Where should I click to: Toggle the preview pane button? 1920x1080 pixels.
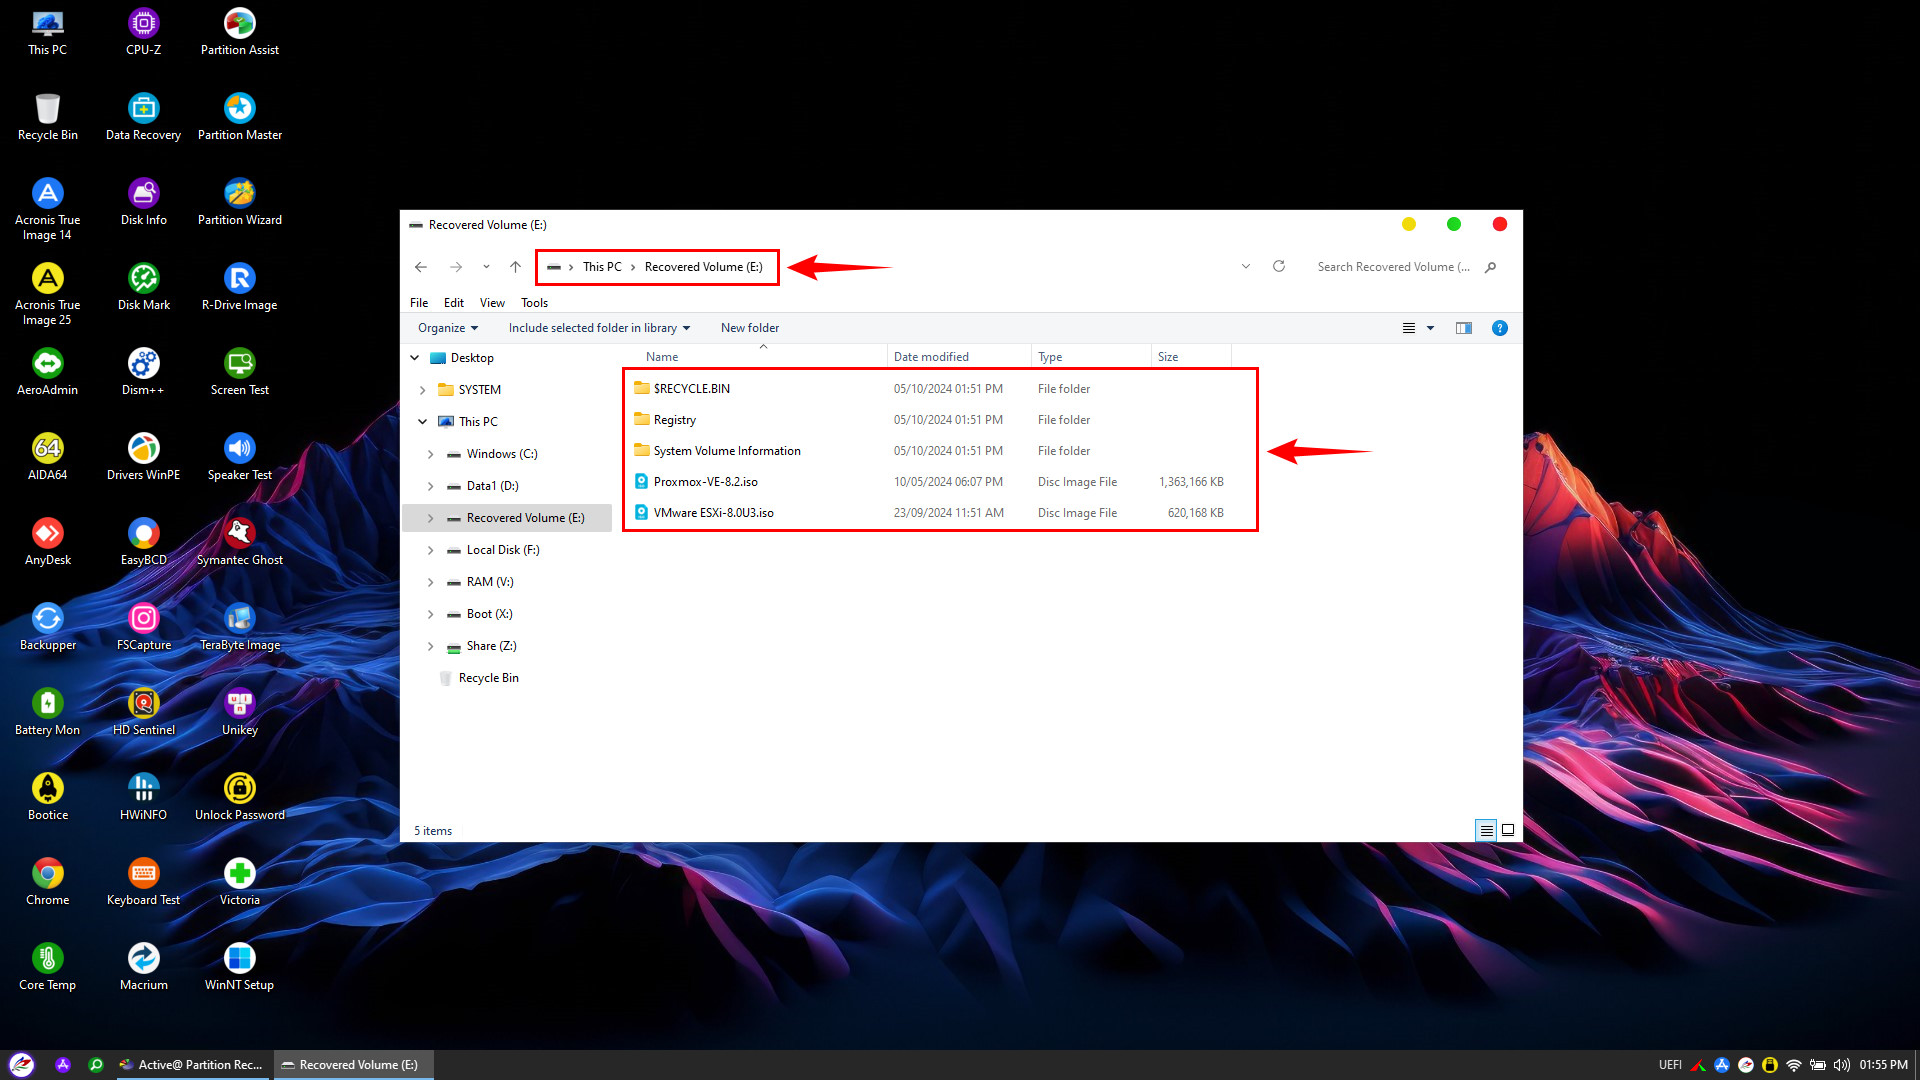[x=1463, y=328]
